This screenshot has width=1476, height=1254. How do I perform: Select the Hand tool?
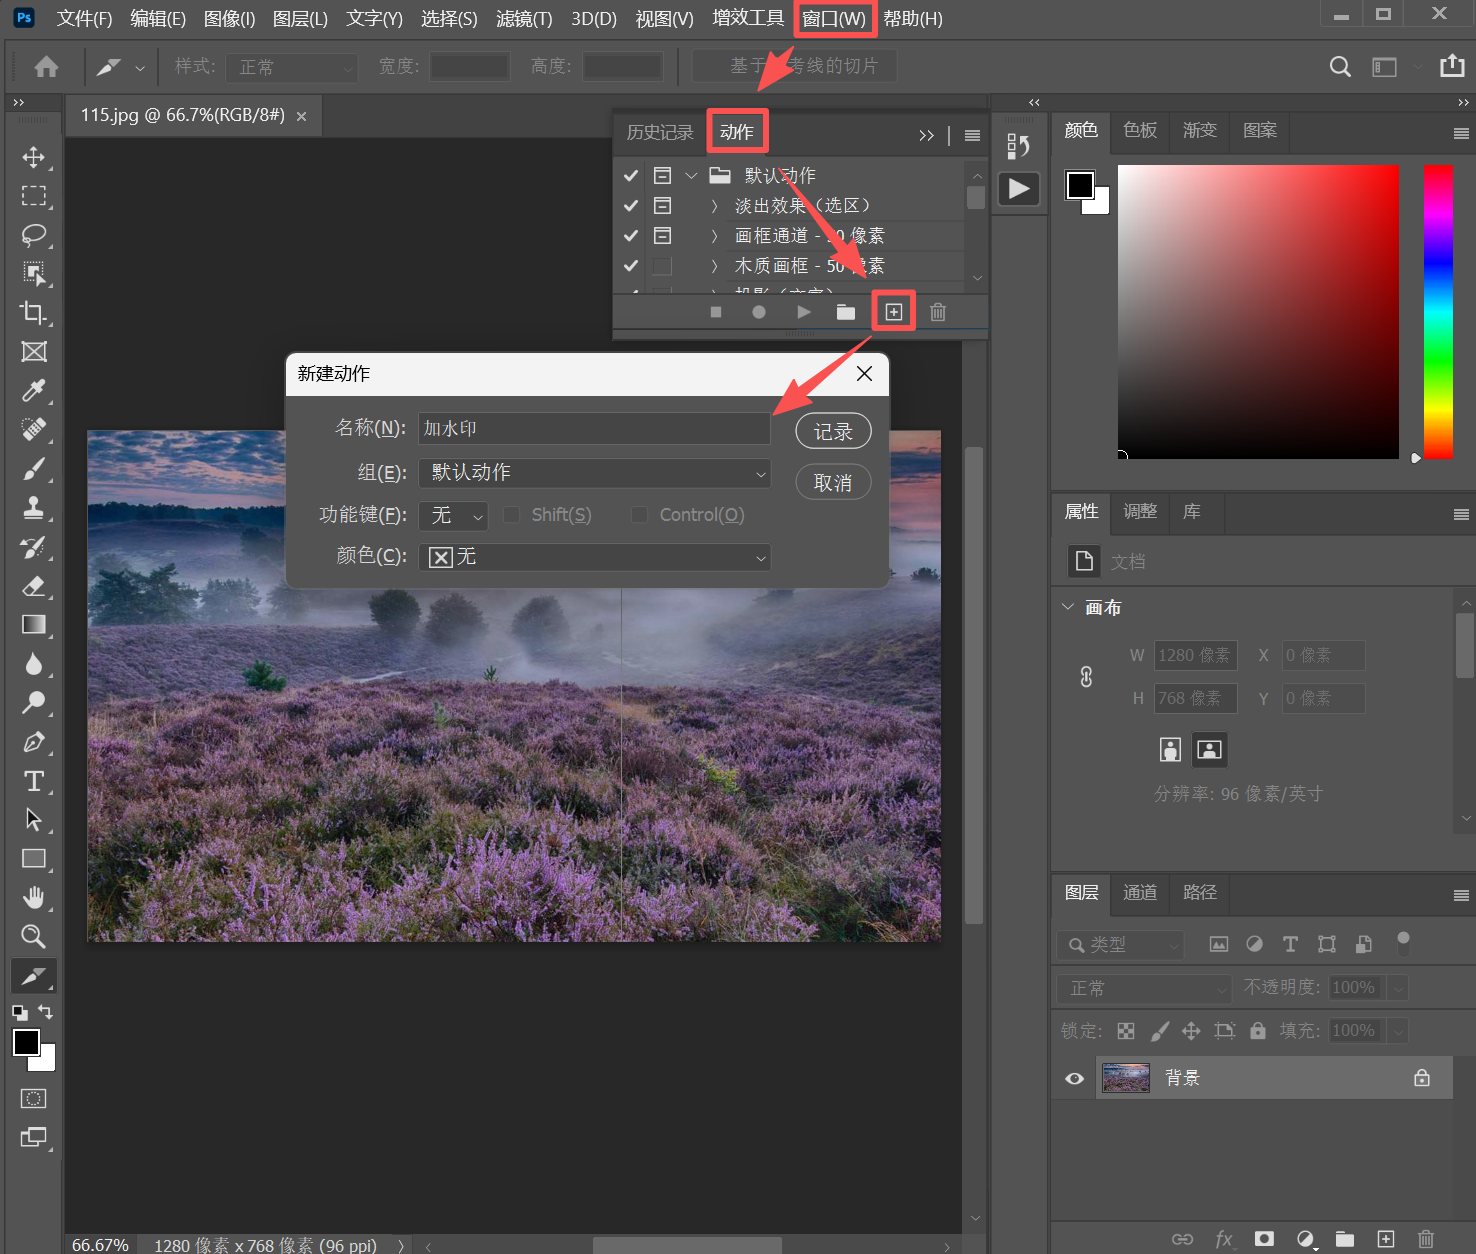pyautogui.click(x=34, y=897)
